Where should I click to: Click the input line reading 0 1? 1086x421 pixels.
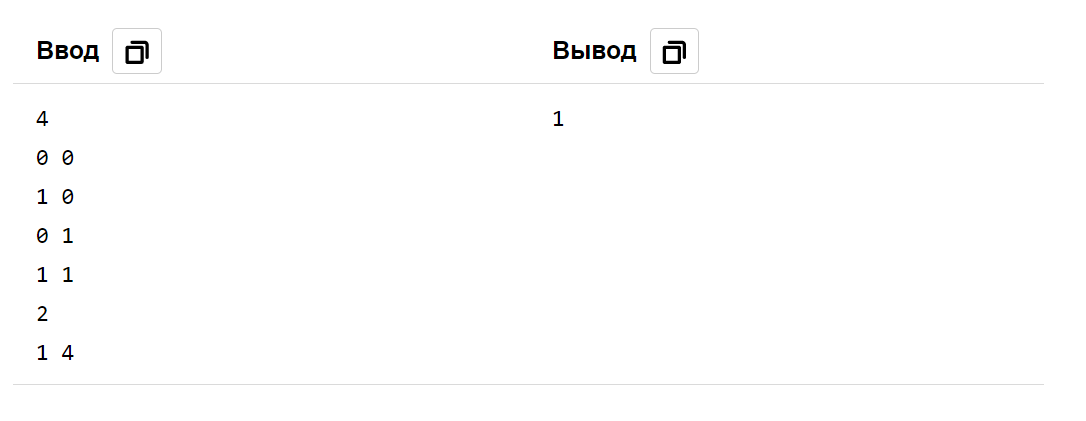pyautogui.click(x=55, y=236)
